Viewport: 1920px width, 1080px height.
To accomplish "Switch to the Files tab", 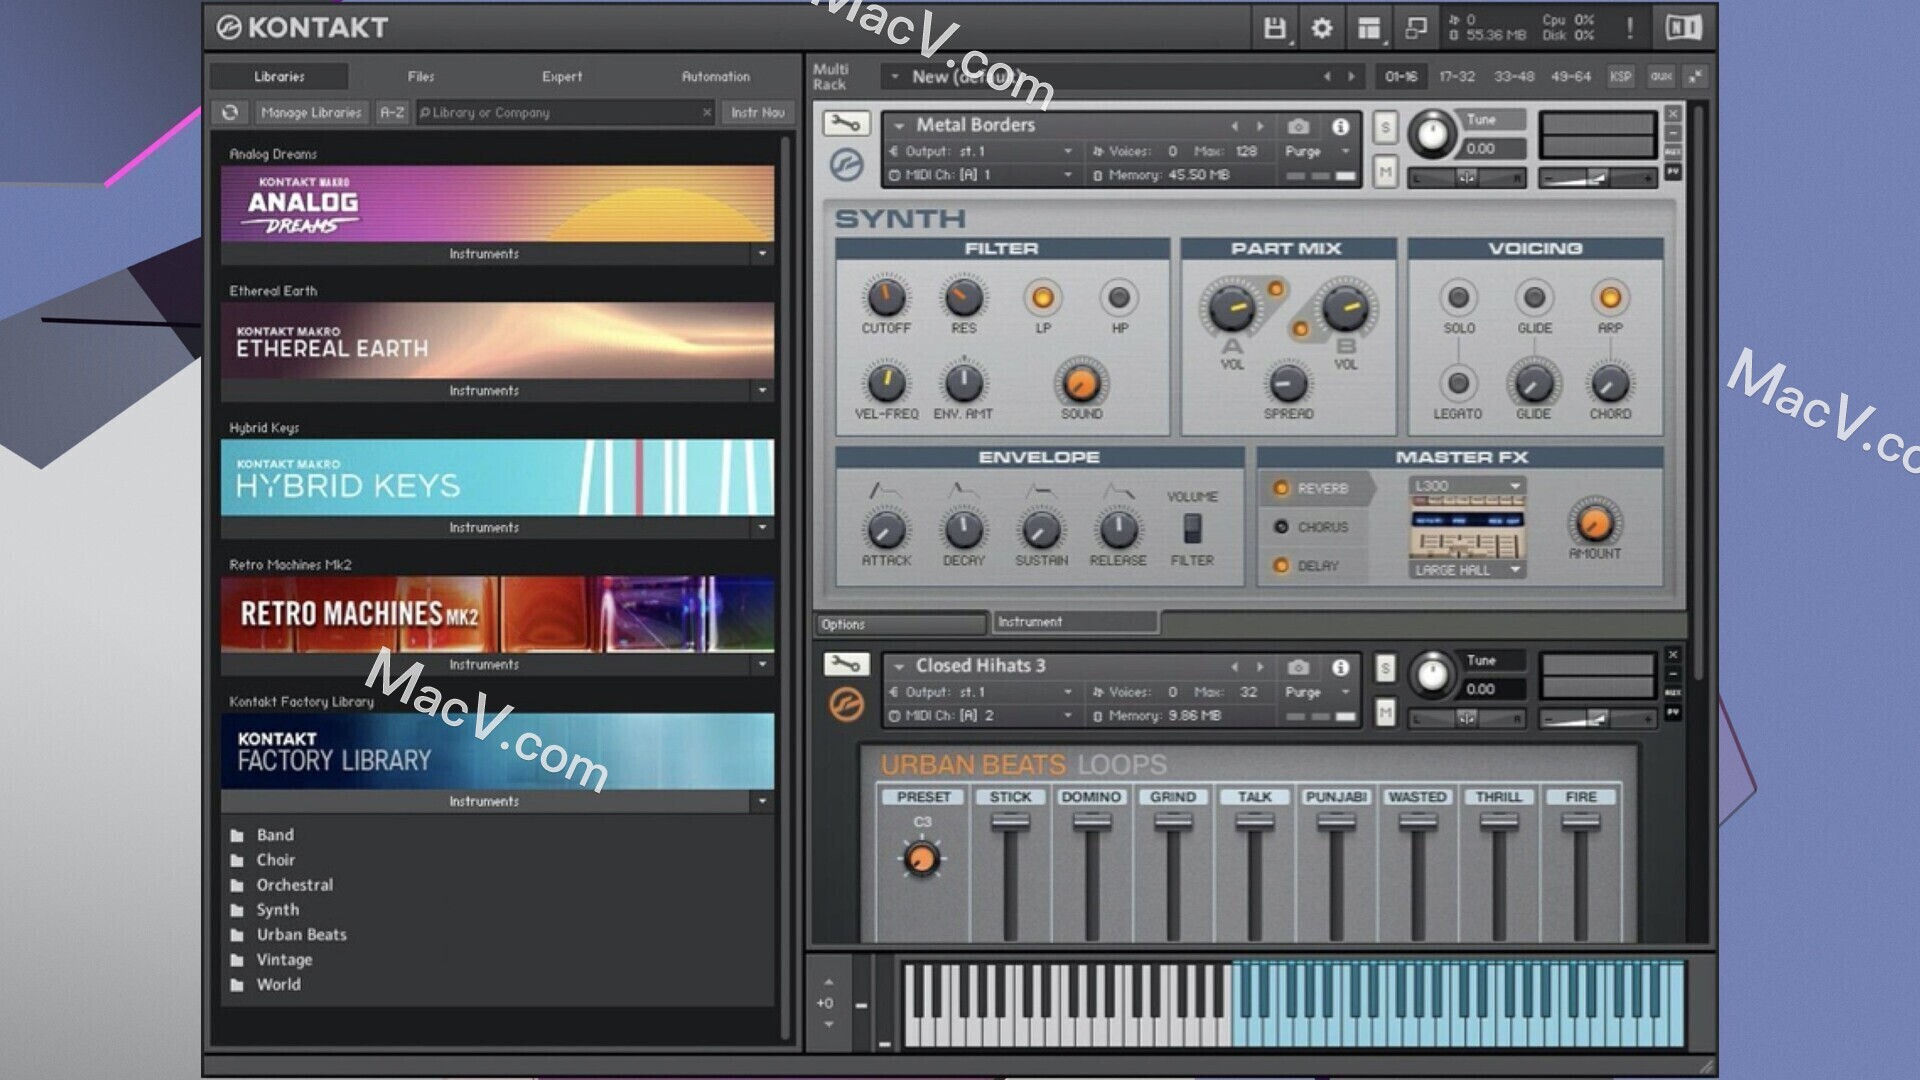I will coord(420,76).
